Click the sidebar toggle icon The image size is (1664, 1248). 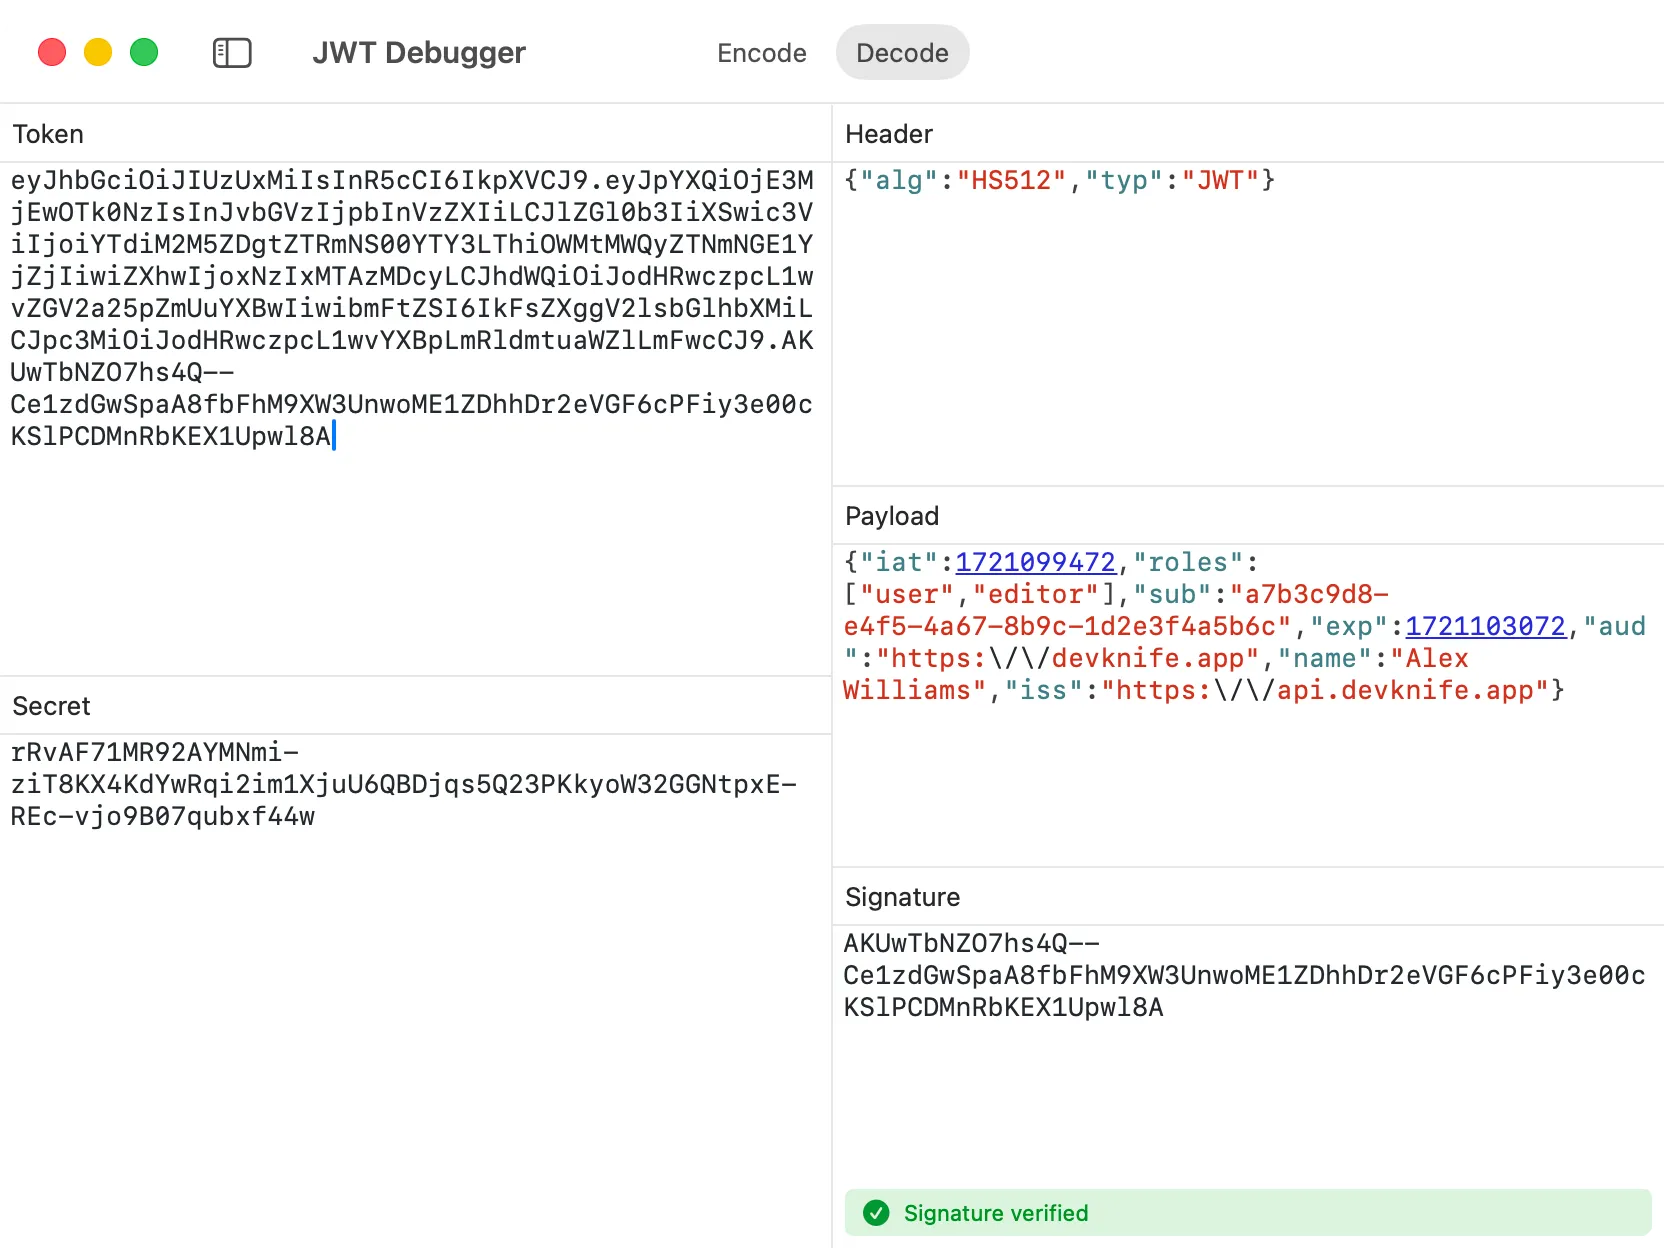[232, 53]
